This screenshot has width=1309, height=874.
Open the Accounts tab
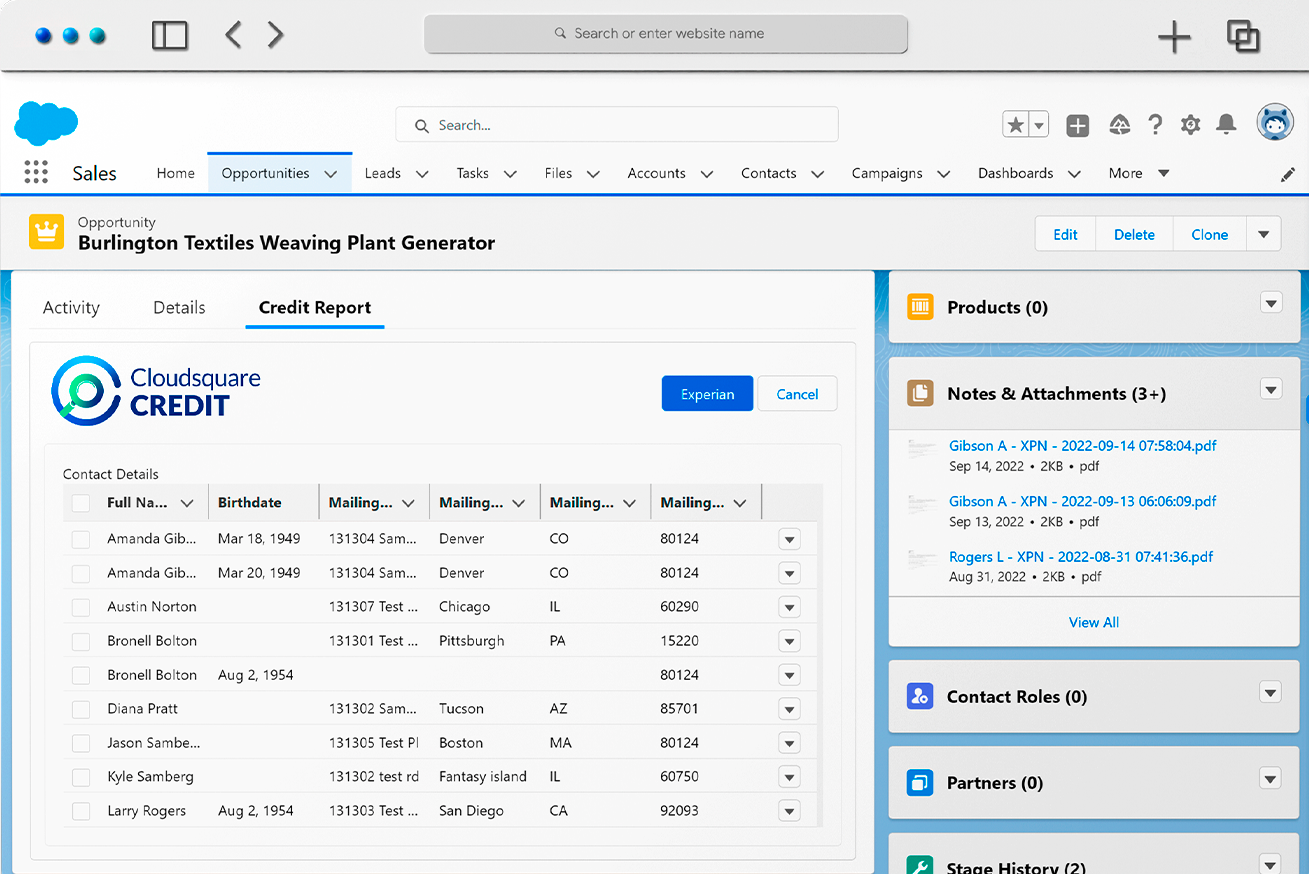point(655,172)
